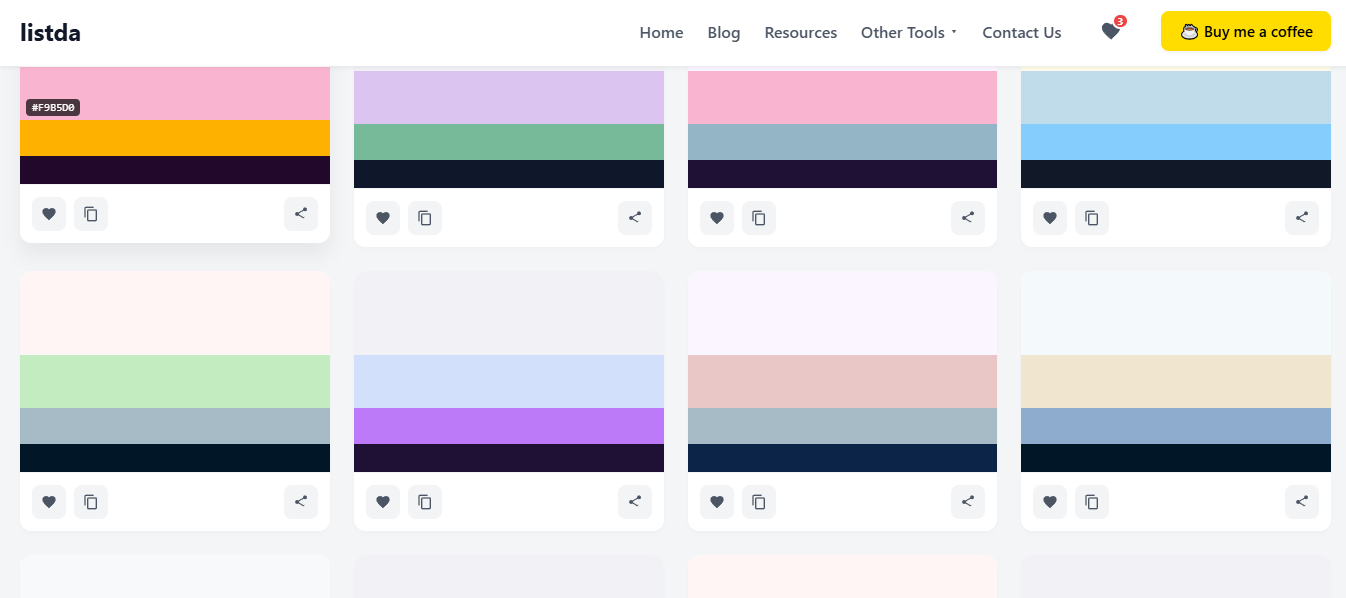The width and height of the screenshot is (1346, 598).
Task: Open the Blog page
Action: [724, 32]
